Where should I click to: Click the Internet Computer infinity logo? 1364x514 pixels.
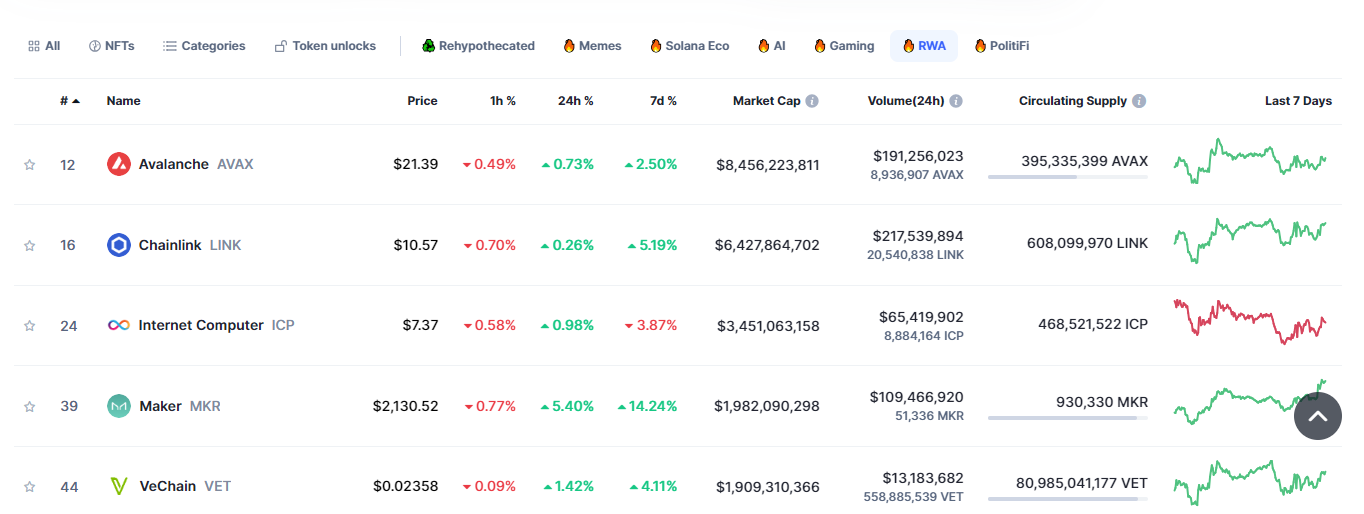119,325
